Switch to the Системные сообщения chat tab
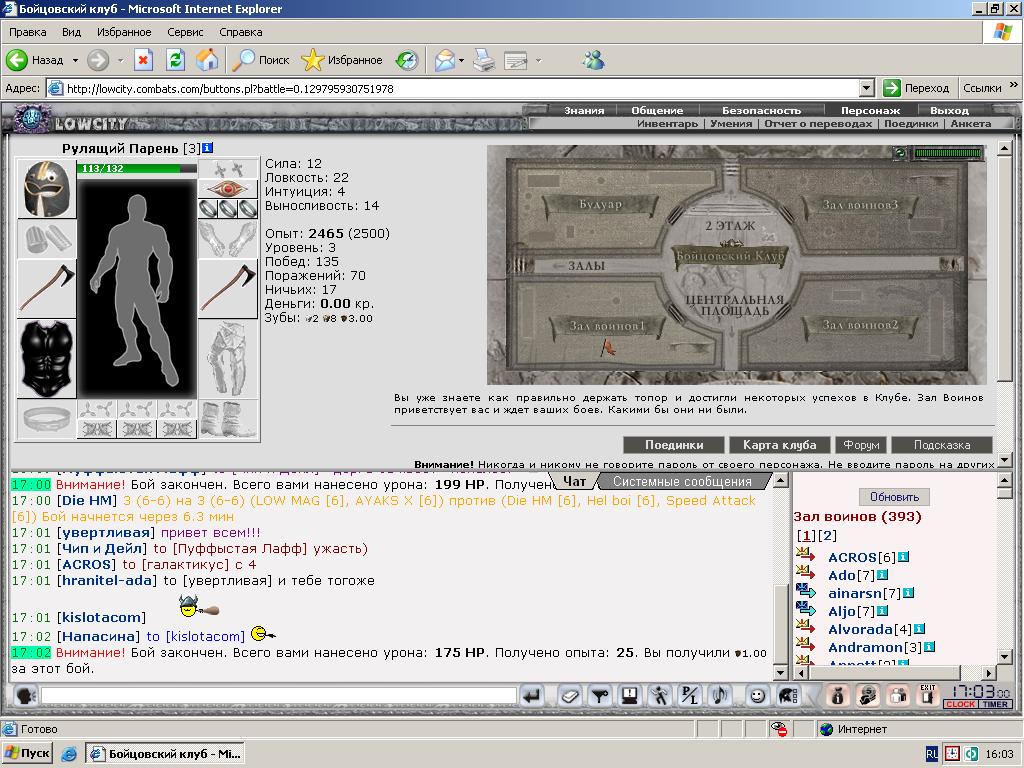The image size is (1024, 768). click(682, 481)
